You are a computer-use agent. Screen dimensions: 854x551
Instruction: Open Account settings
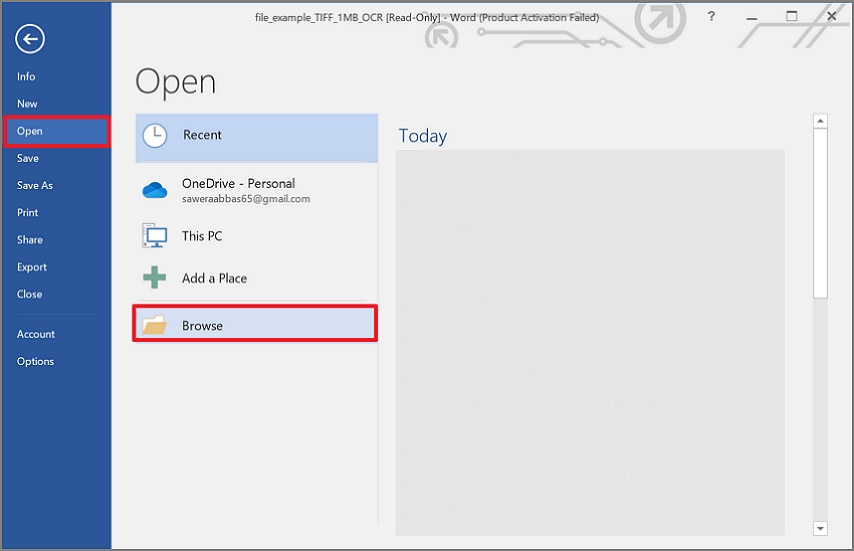tap(36, 334)
